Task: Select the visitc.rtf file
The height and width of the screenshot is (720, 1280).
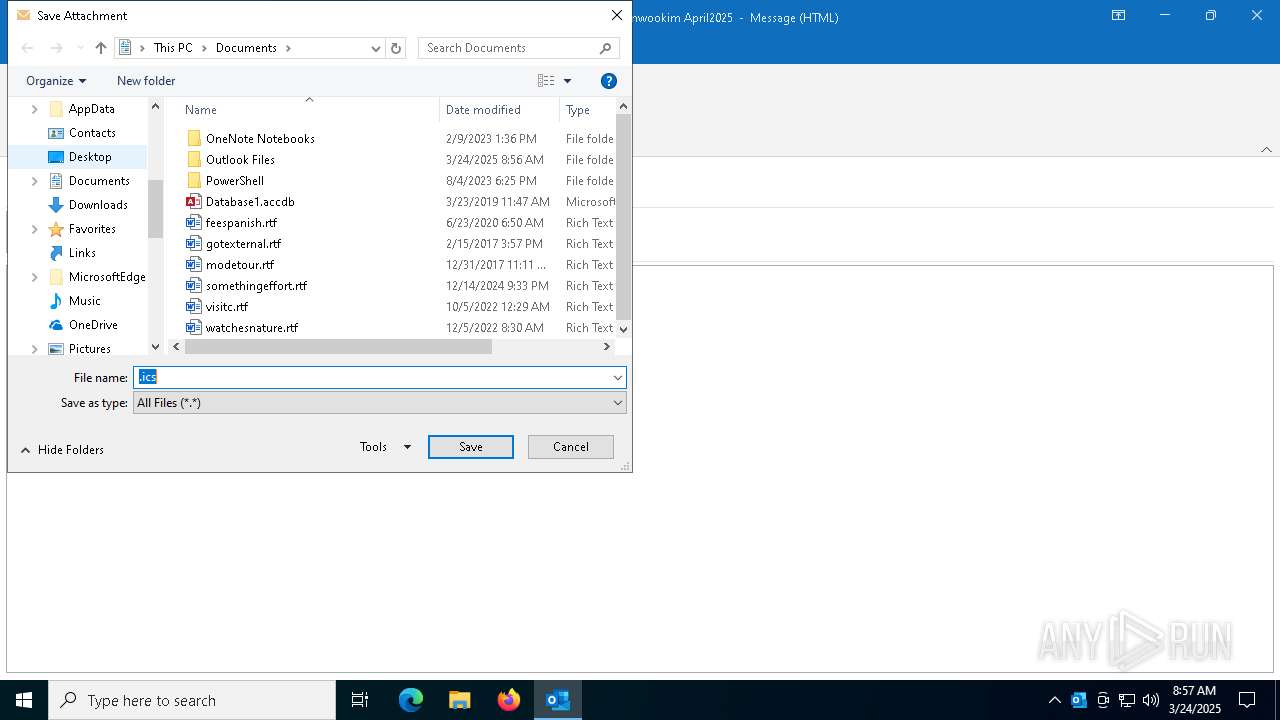Action: (x=227, y=307)
